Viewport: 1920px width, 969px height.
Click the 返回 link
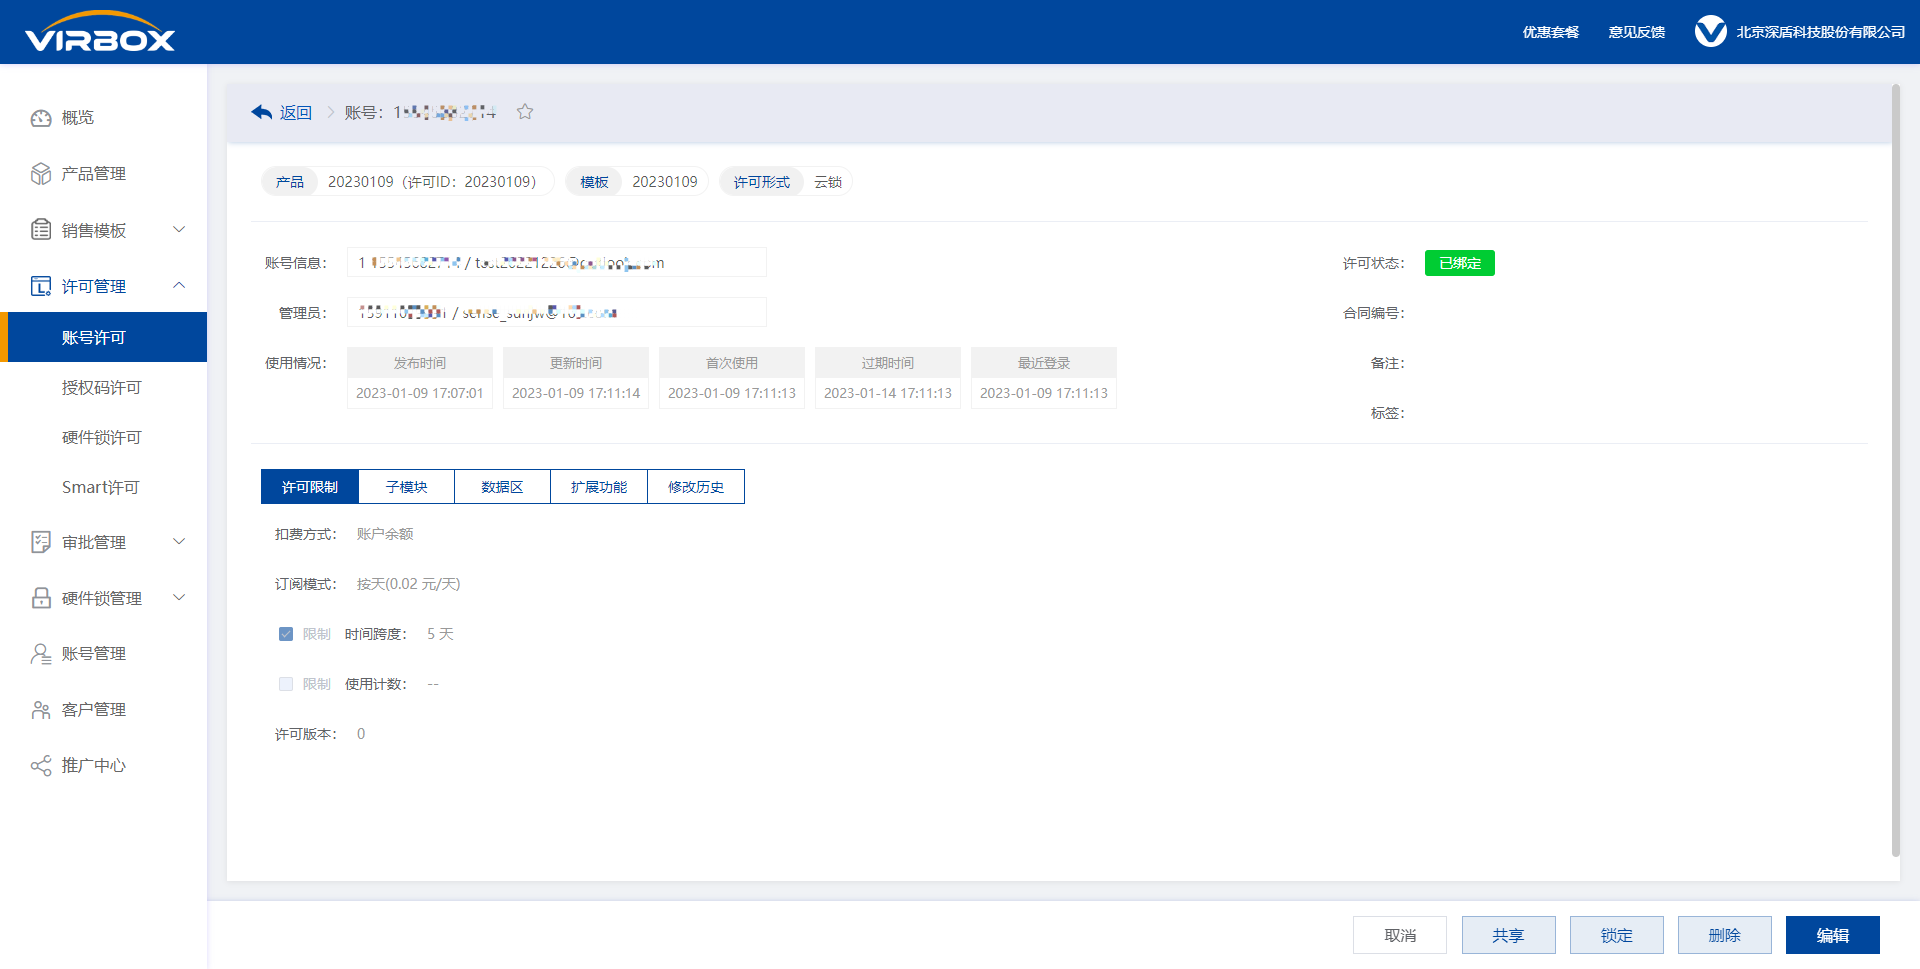click(x=296, y=113)
